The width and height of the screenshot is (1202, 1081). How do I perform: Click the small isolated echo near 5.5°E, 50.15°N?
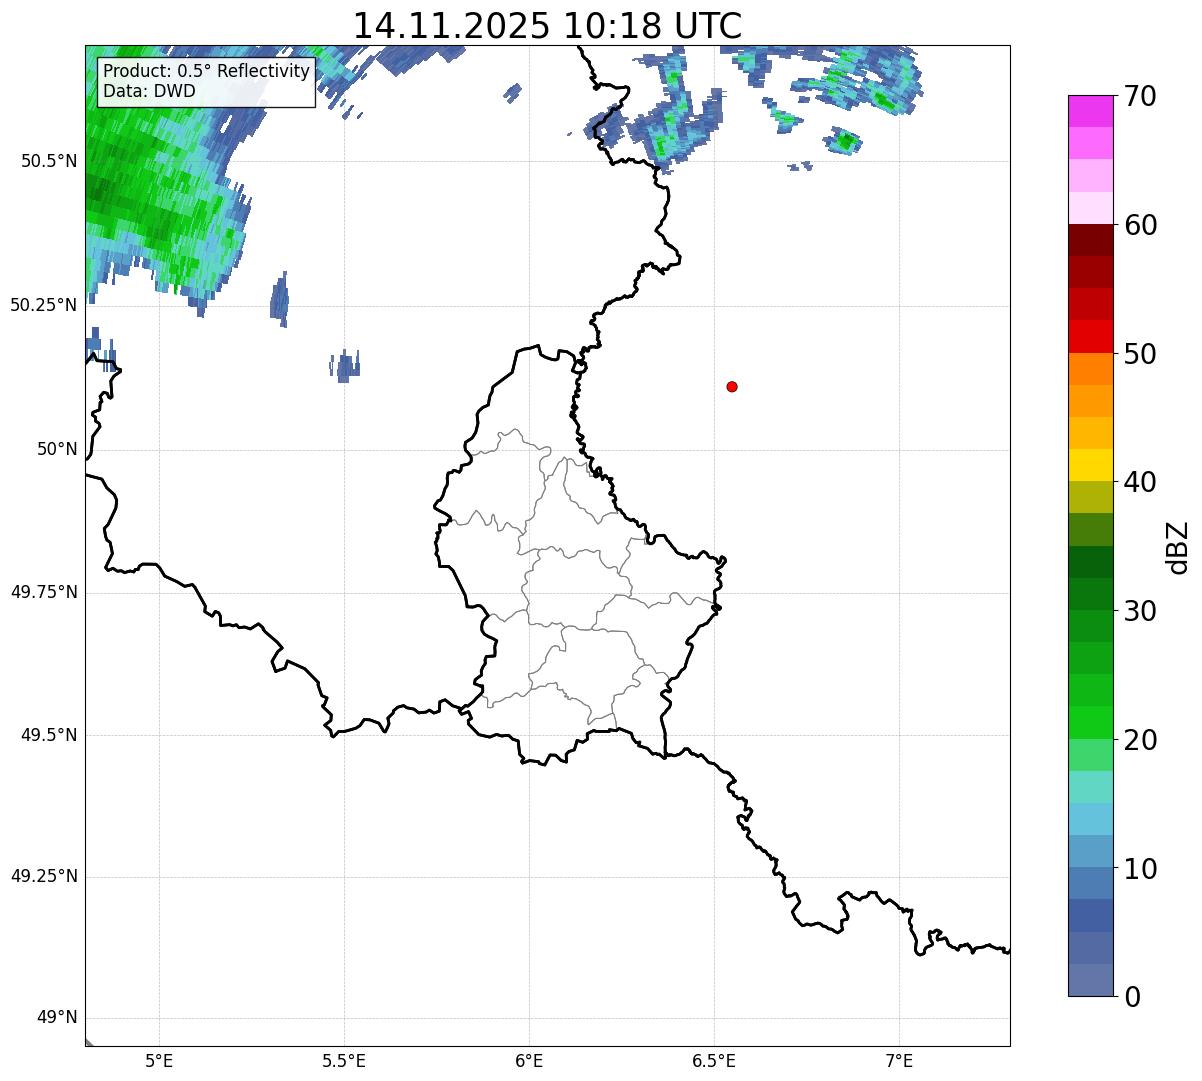345,366
